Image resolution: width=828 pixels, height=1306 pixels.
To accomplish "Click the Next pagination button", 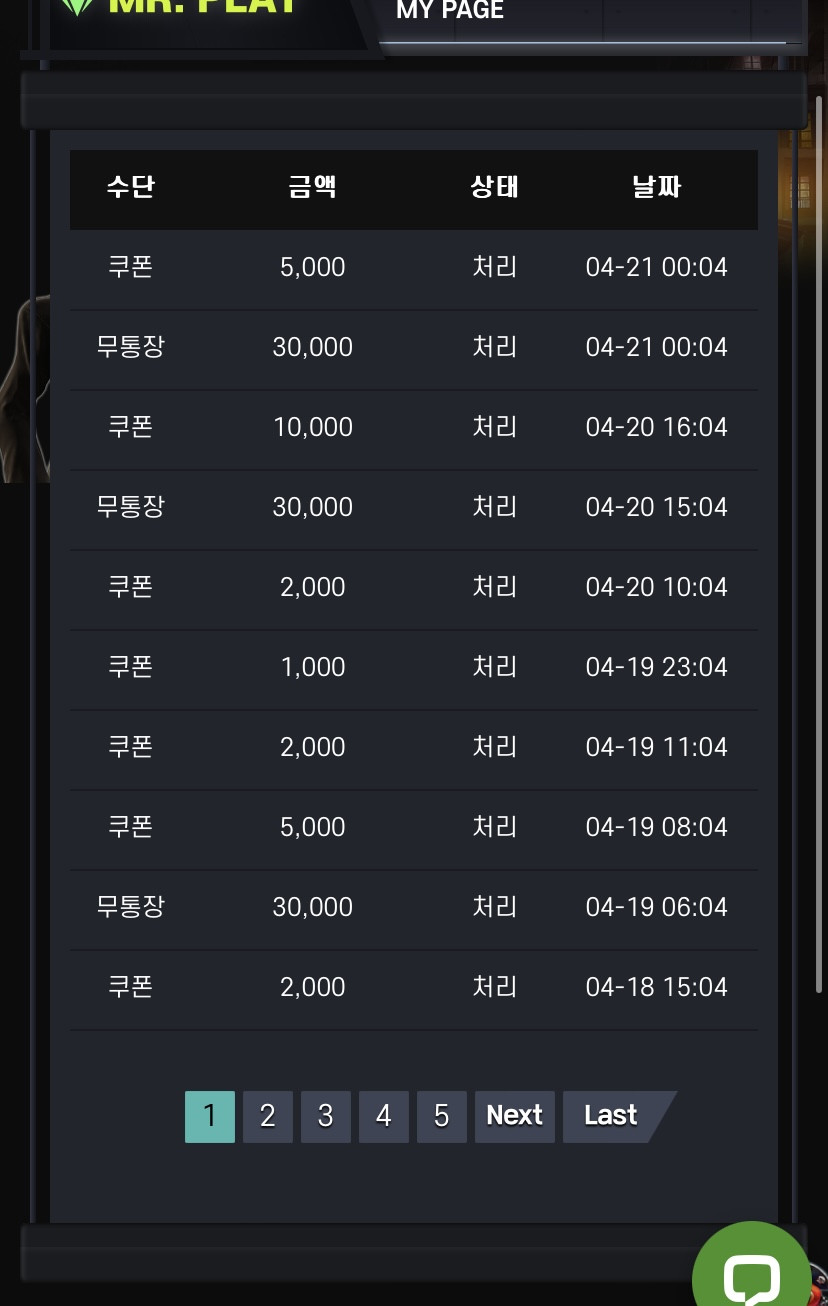I will (514, 1116).
